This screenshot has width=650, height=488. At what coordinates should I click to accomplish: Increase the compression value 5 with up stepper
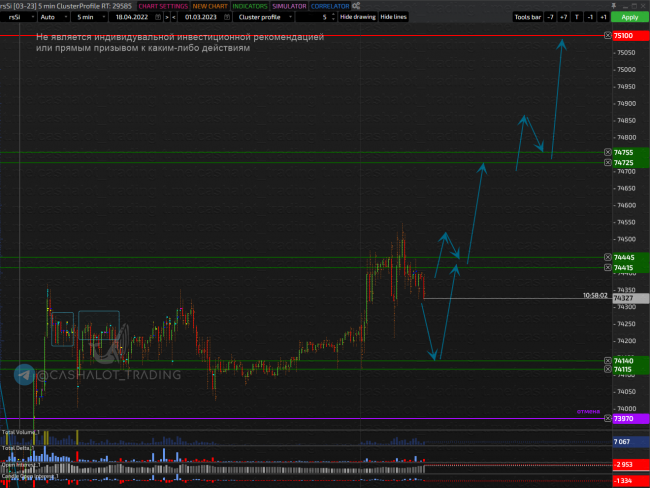point(333,15)
